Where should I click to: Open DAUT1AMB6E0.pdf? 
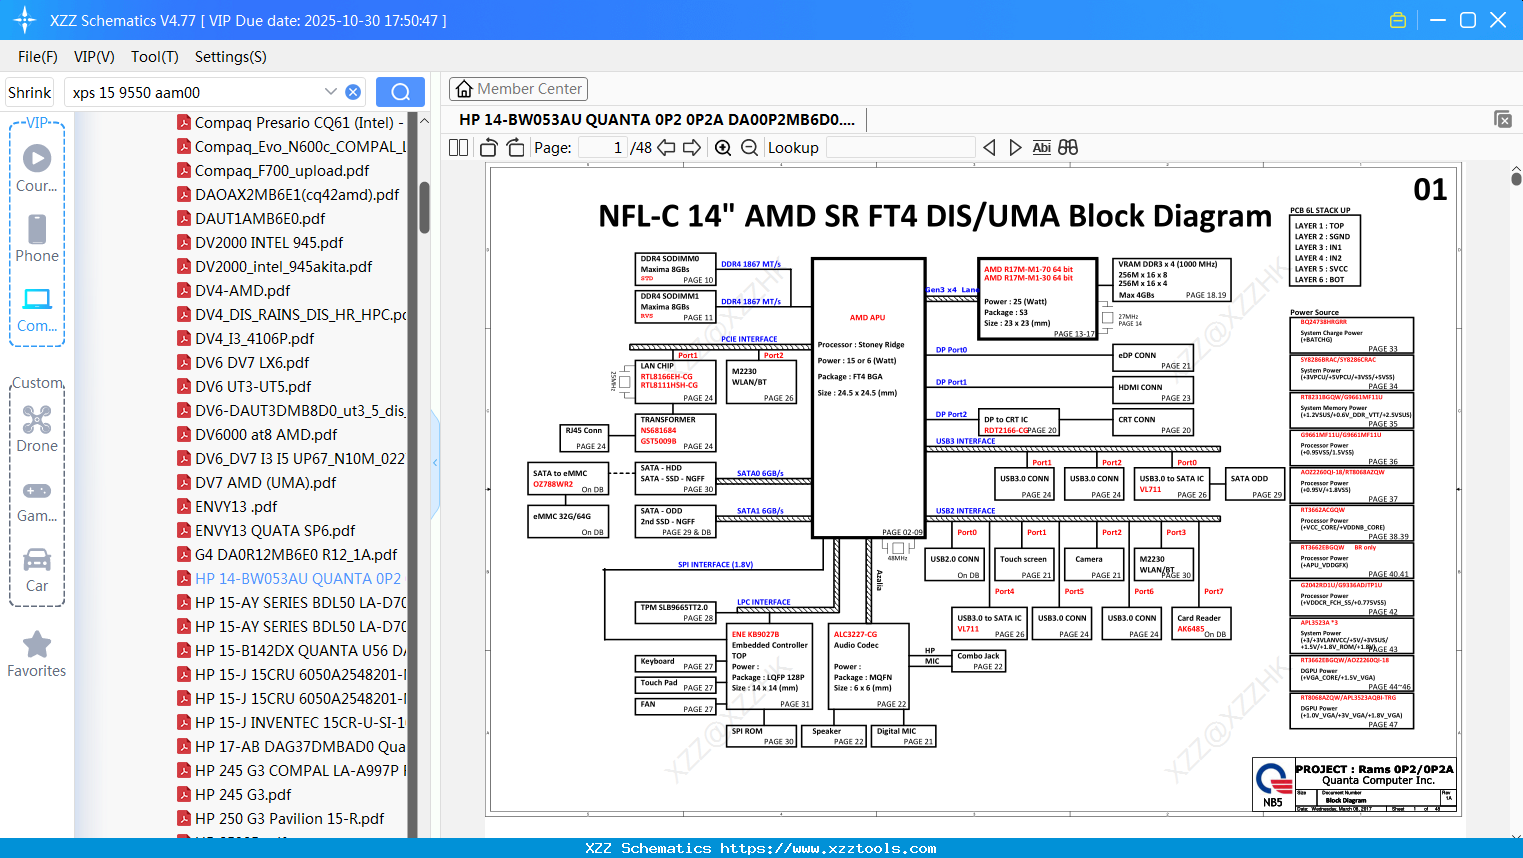click(x=251, y=219)
